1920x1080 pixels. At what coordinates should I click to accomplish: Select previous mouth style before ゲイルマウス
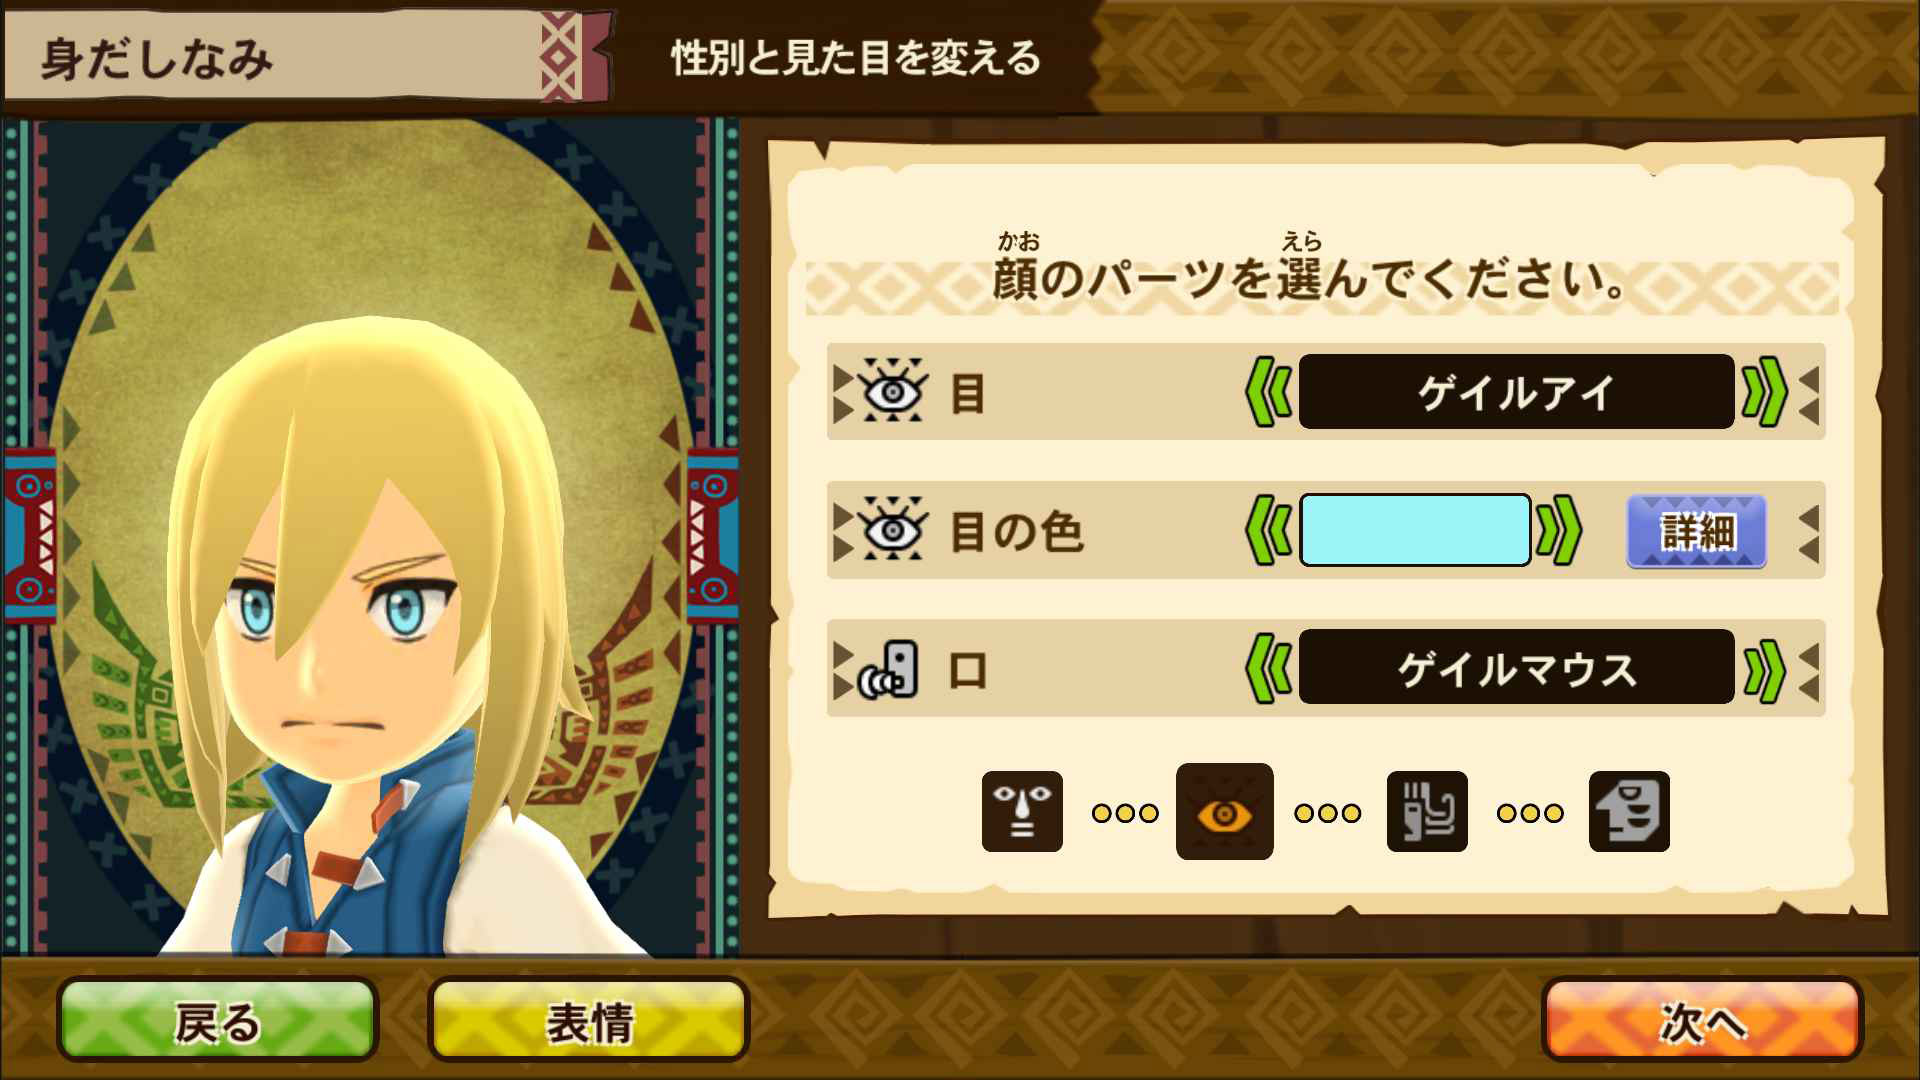(1269, 668)
